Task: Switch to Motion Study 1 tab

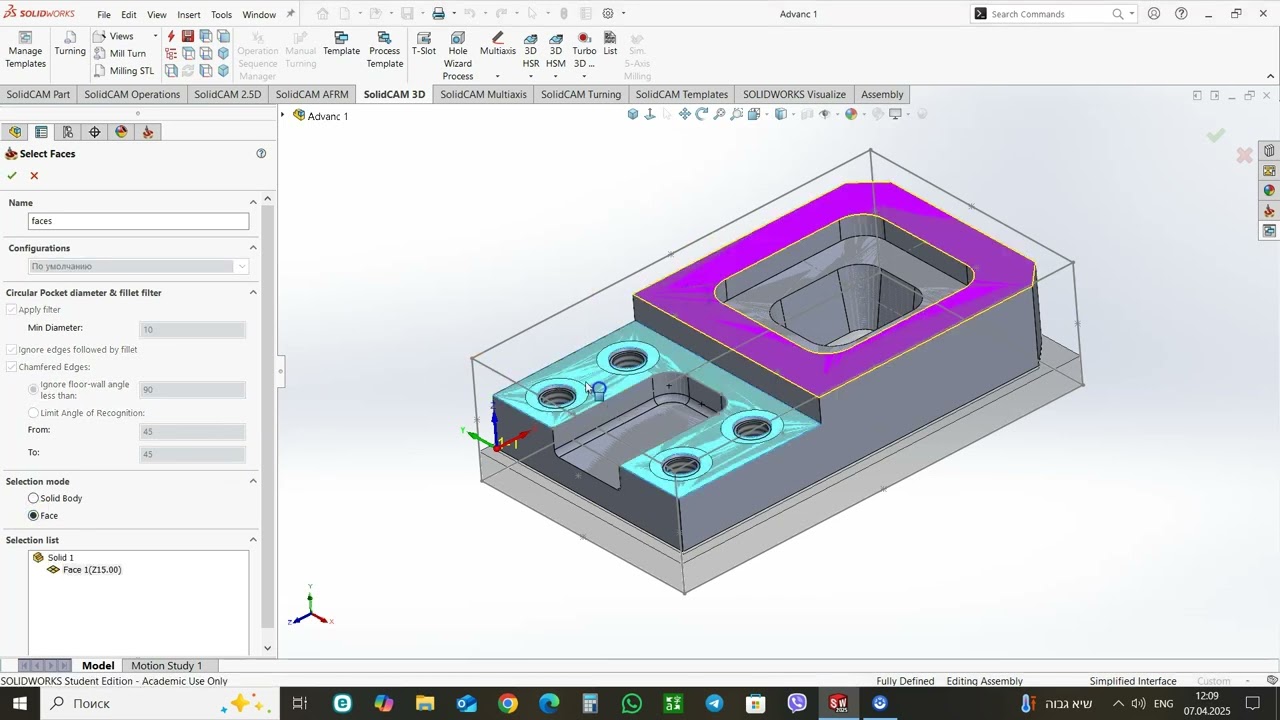Action: [x=166, y=666]
